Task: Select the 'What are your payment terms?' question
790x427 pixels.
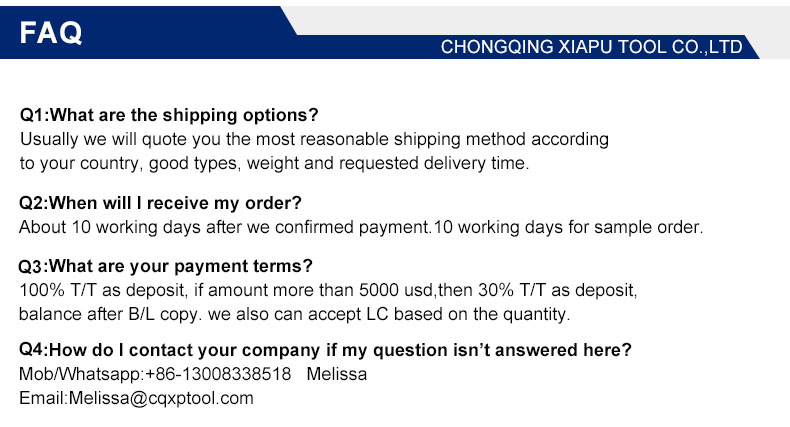Action: click(166, 266)
